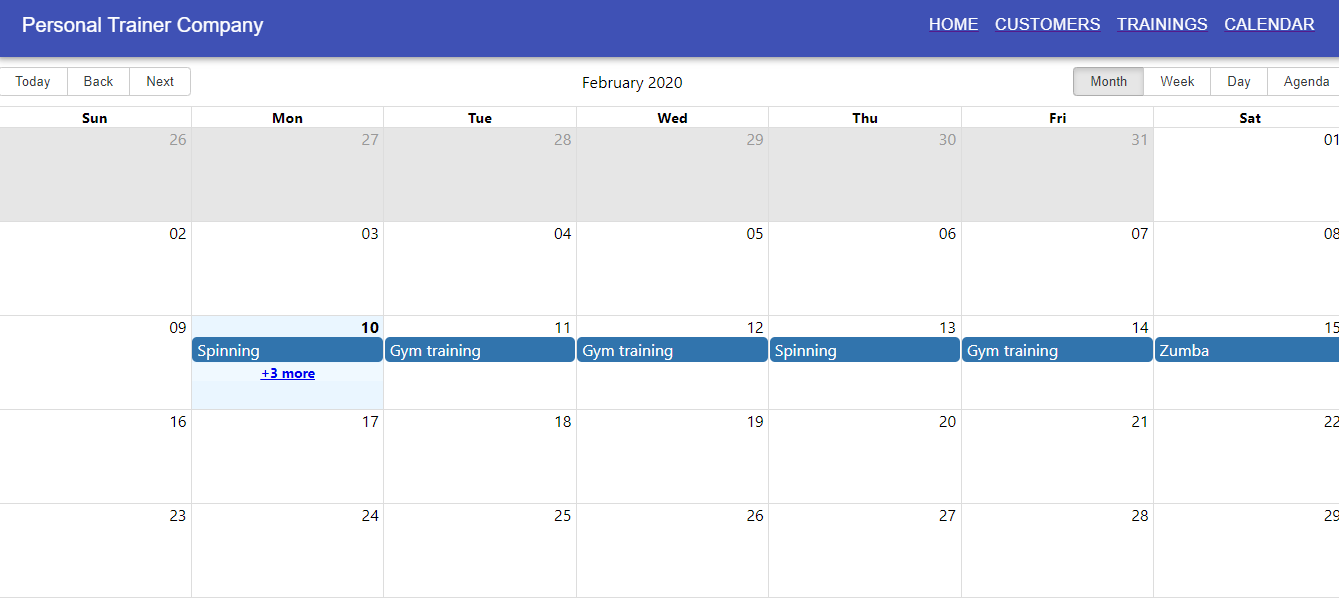Click the Mon column header

(x=287, y=118)
